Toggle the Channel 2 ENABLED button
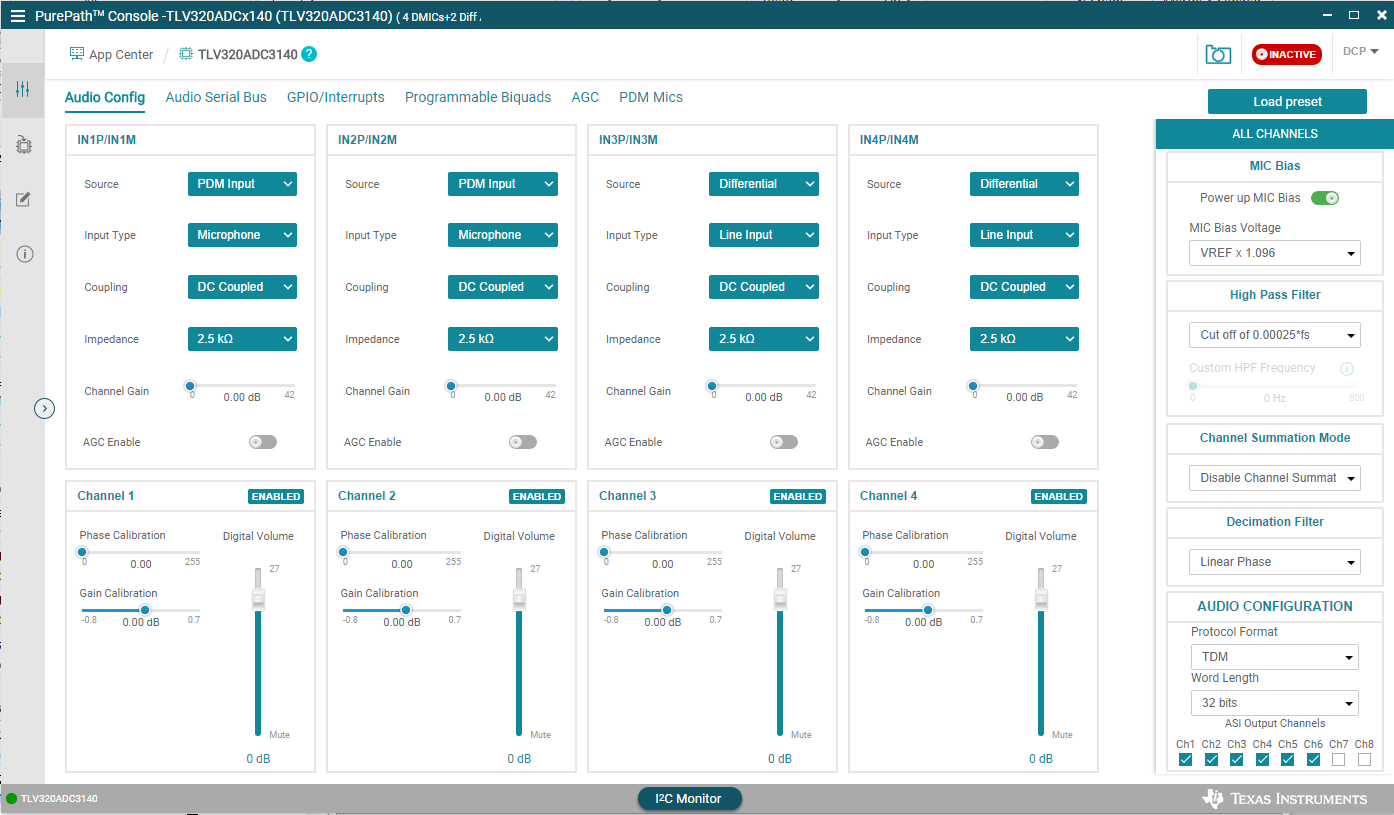Viewport: 1394px width, 815px height. [x=537, y=496]
